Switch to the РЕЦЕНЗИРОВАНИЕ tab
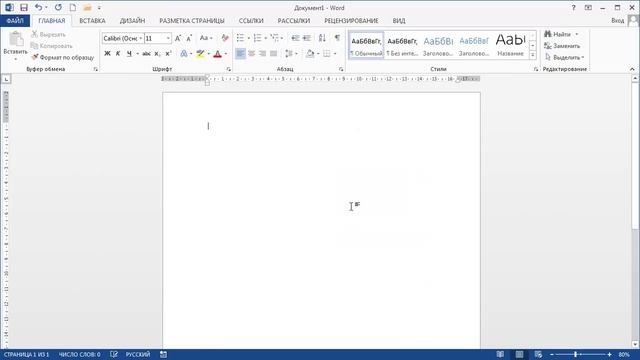640x360 pixels. click(351, 20)
